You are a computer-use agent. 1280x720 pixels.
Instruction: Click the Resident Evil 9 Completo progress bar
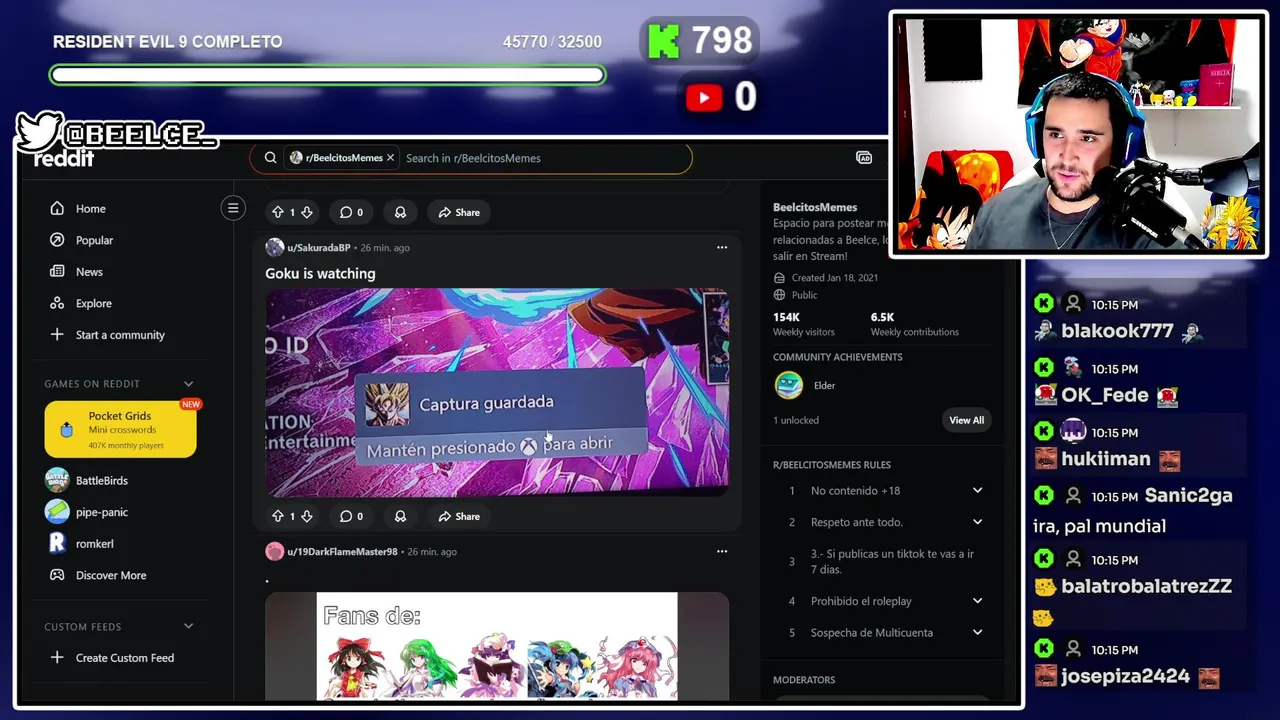(x=328, y=75)
